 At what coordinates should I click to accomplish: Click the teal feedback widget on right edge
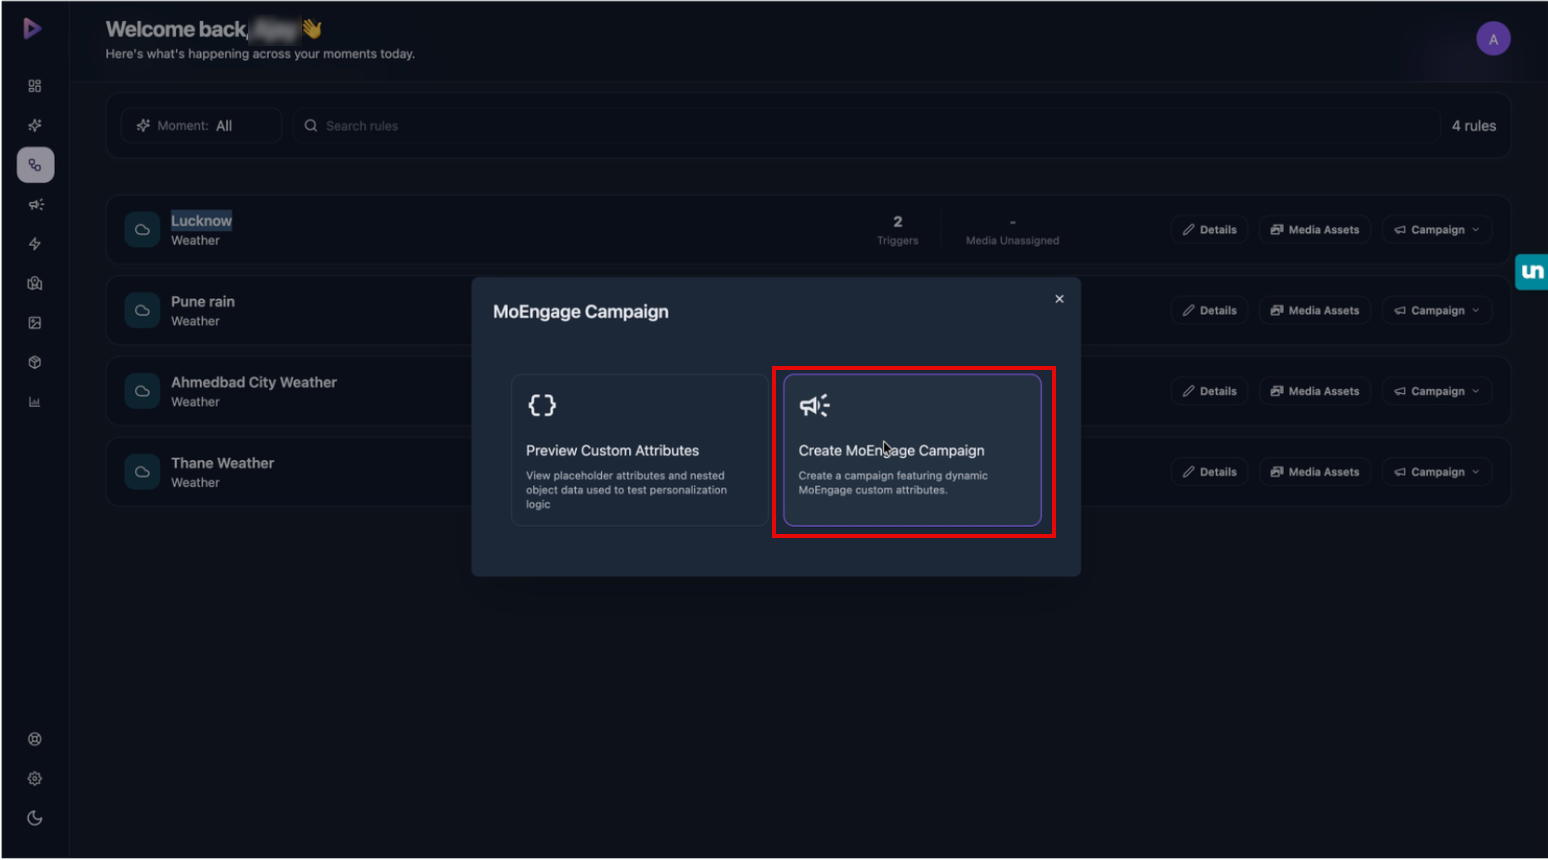pyautogui.click(x=1531, y=271)
